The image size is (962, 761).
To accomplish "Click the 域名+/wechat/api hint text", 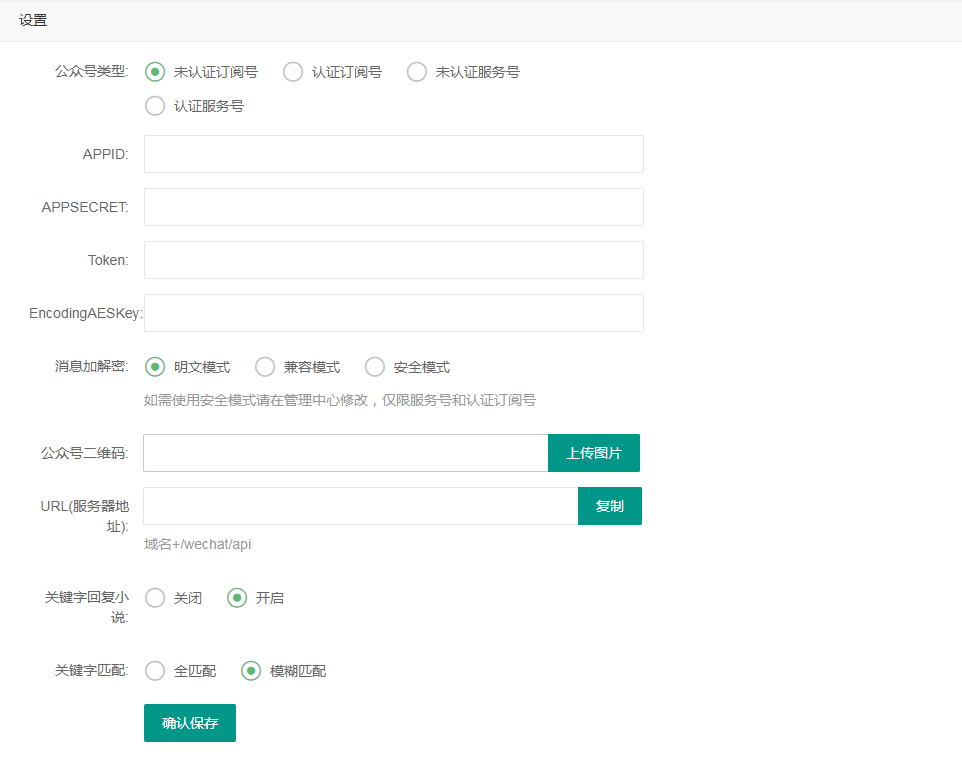I will click(198, 544).
